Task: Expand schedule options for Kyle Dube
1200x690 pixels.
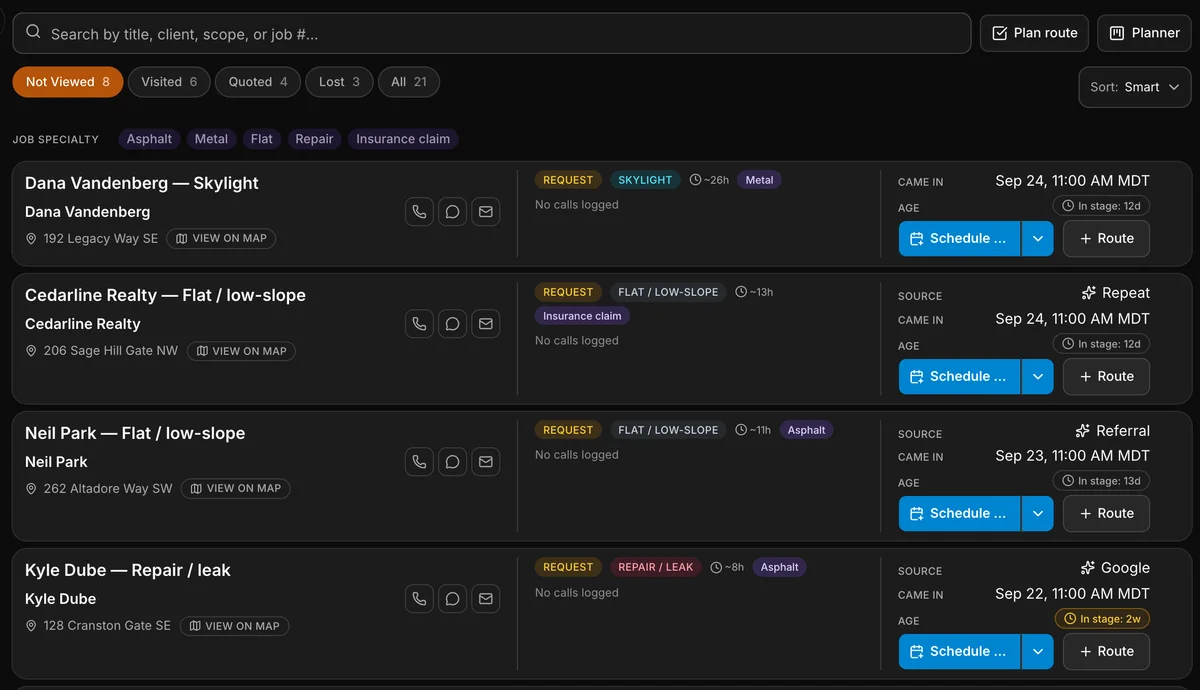Action: 1037,652
